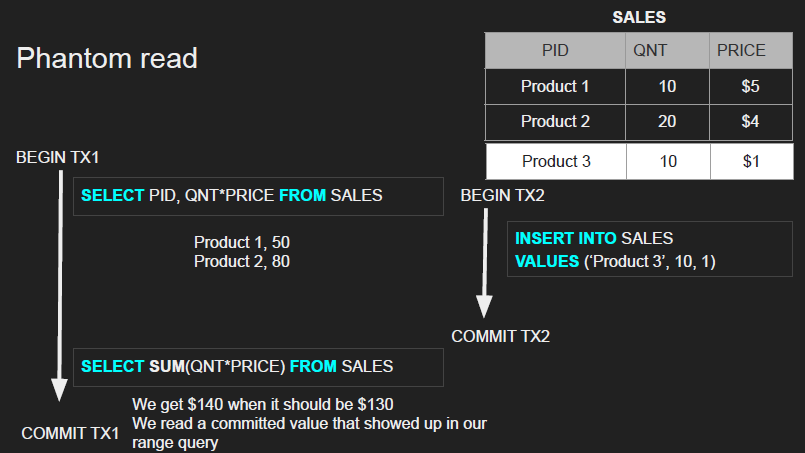Click the SALES table heading

[x=639, y=17]
